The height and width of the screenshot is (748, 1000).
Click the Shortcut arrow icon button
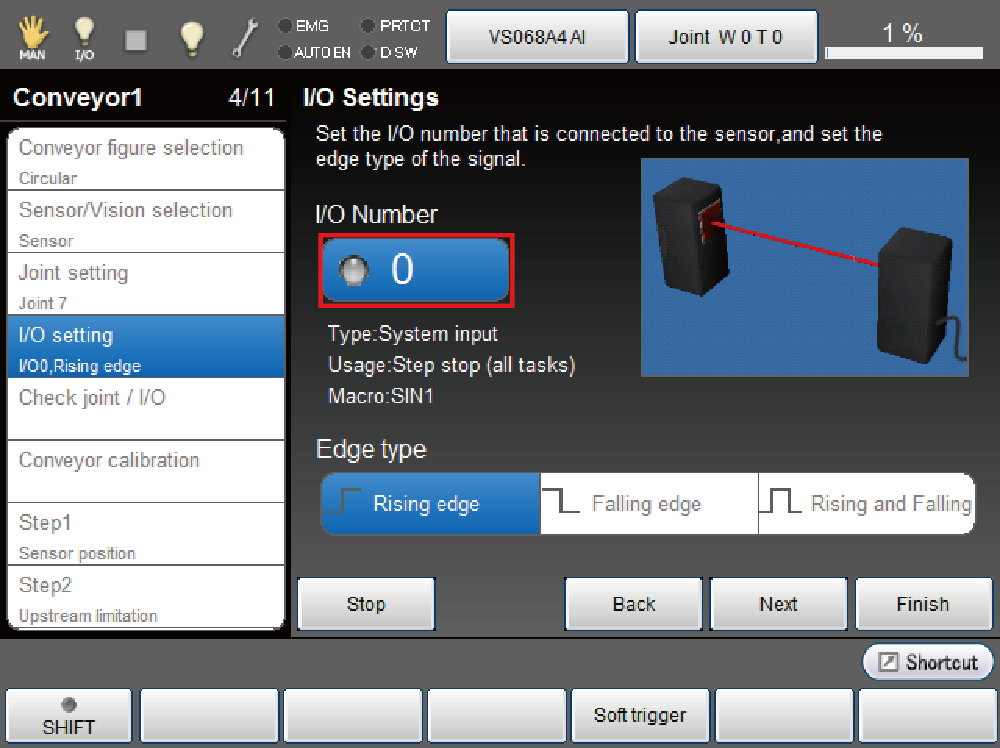click(x=928, y=662)
